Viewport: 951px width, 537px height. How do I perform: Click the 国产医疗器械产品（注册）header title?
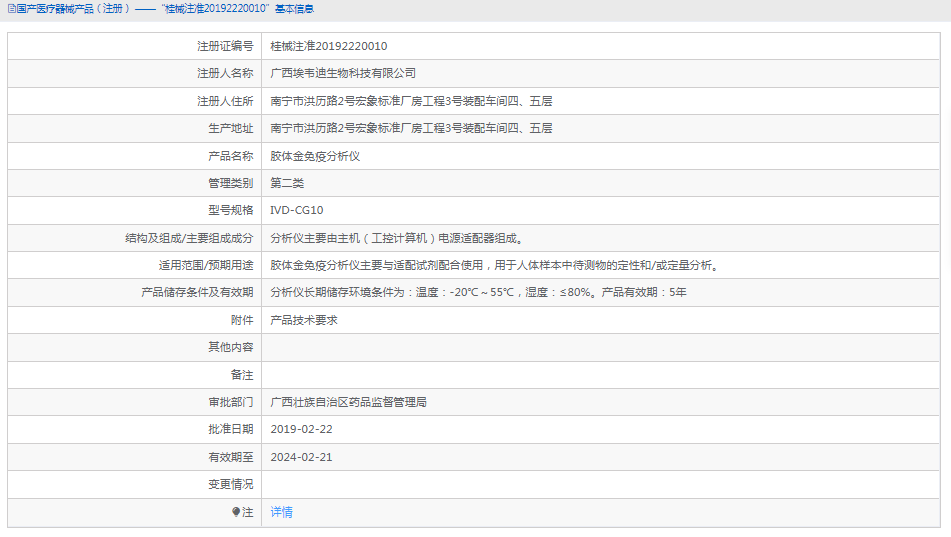tap(73, 9)
